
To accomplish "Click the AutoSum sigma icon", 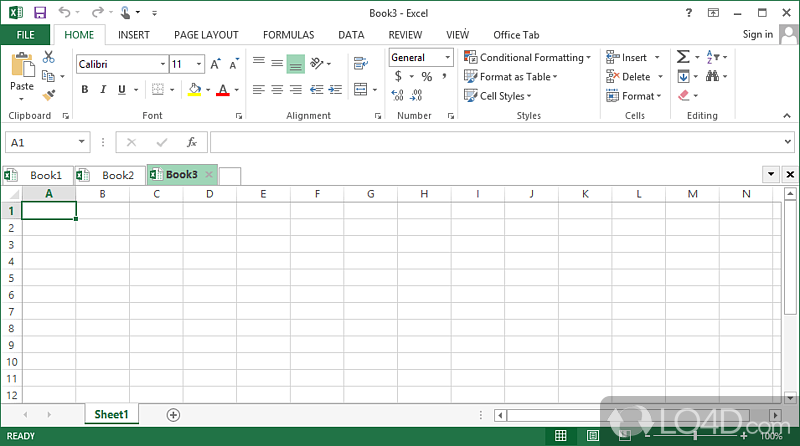I will (683, 57).
